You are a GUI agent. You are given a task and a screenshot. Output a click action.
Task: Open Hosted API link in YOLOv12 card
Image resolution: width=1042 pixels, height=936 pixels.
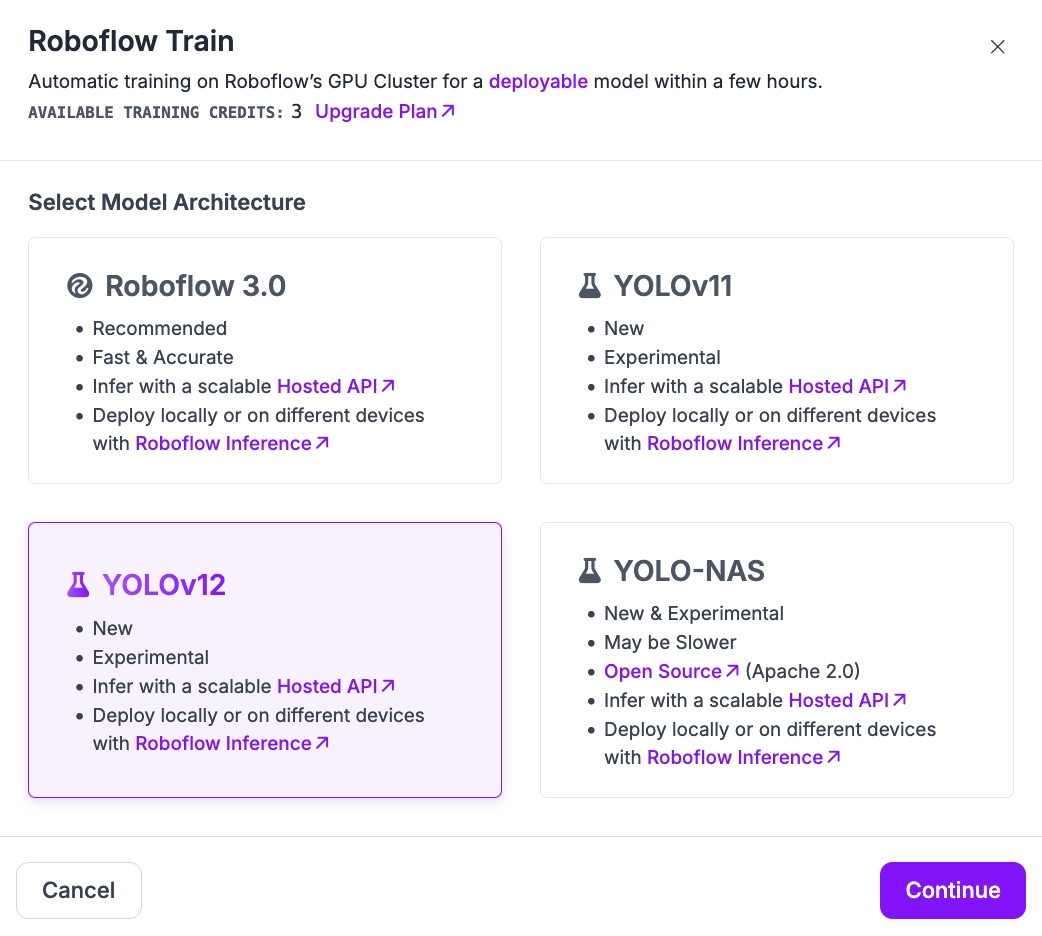(x=327, y=686)
